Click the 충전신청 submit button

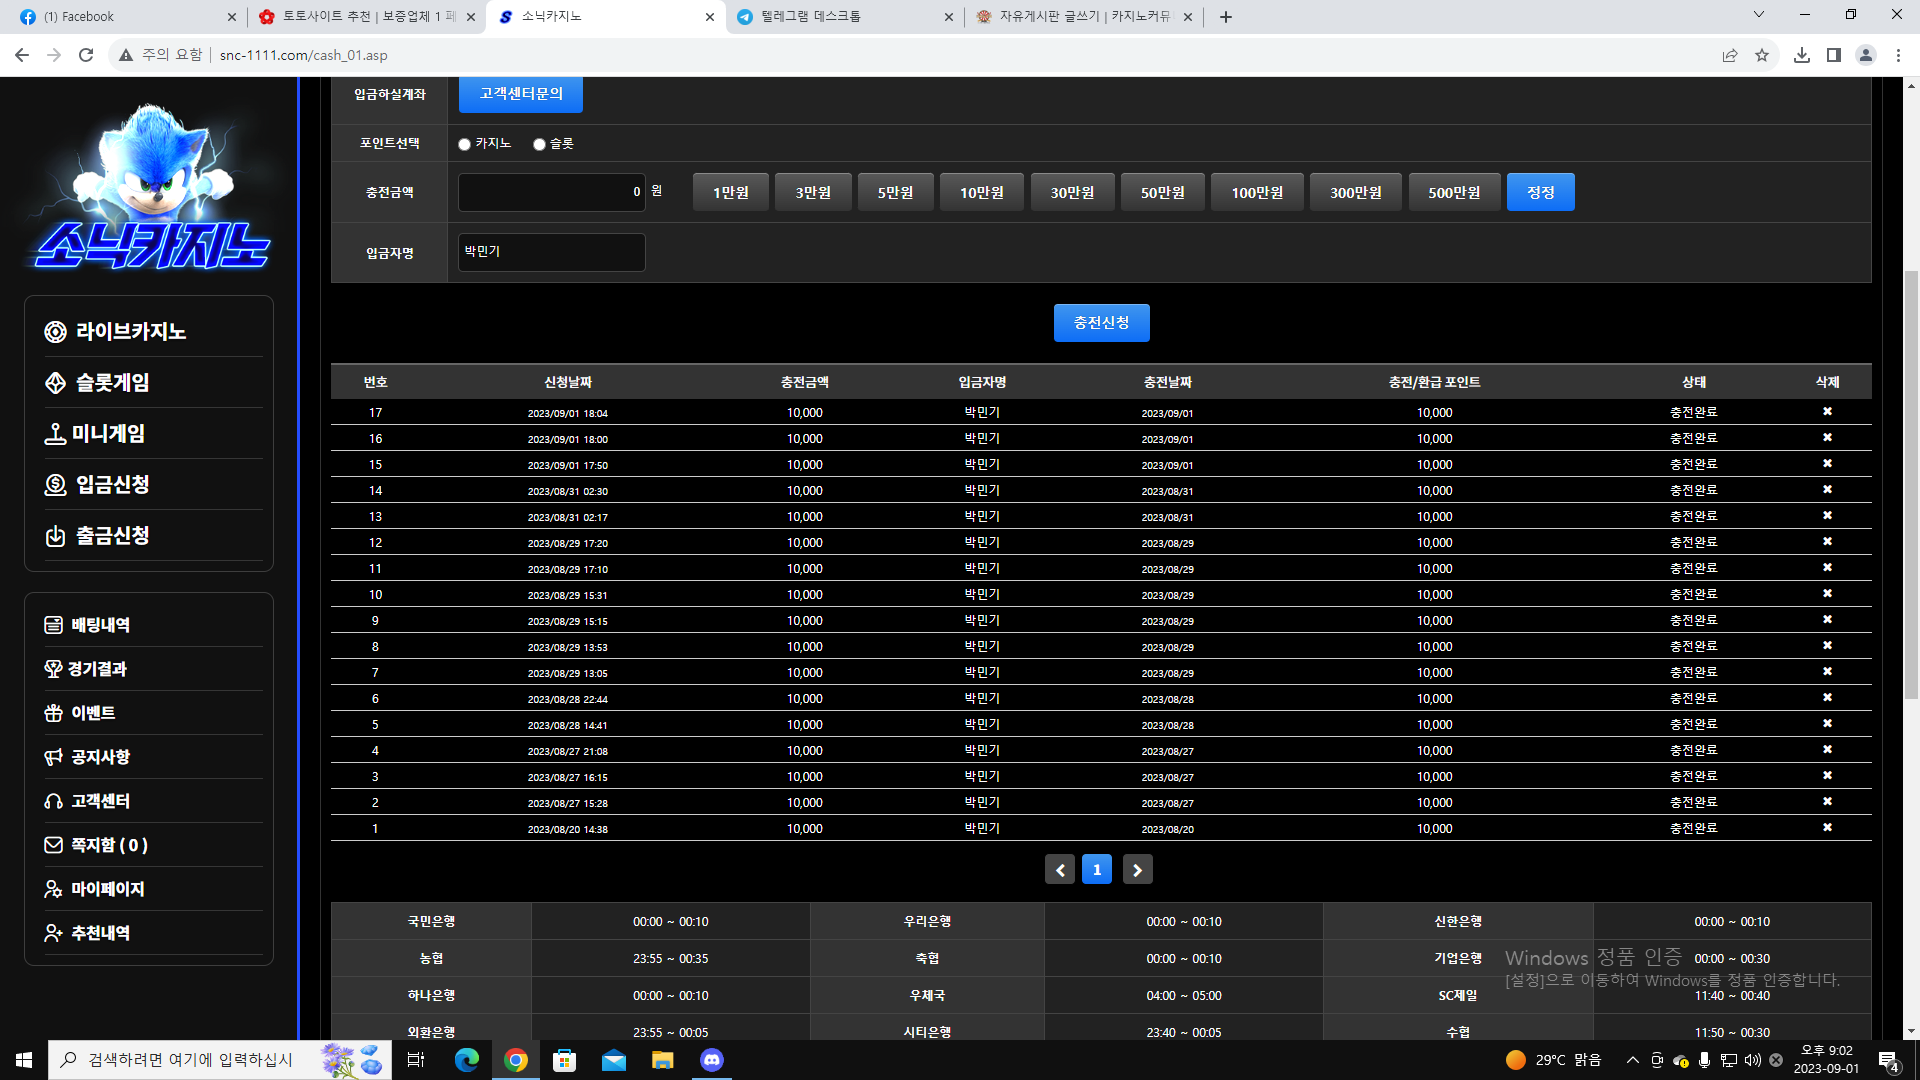tap(1101, 323)
